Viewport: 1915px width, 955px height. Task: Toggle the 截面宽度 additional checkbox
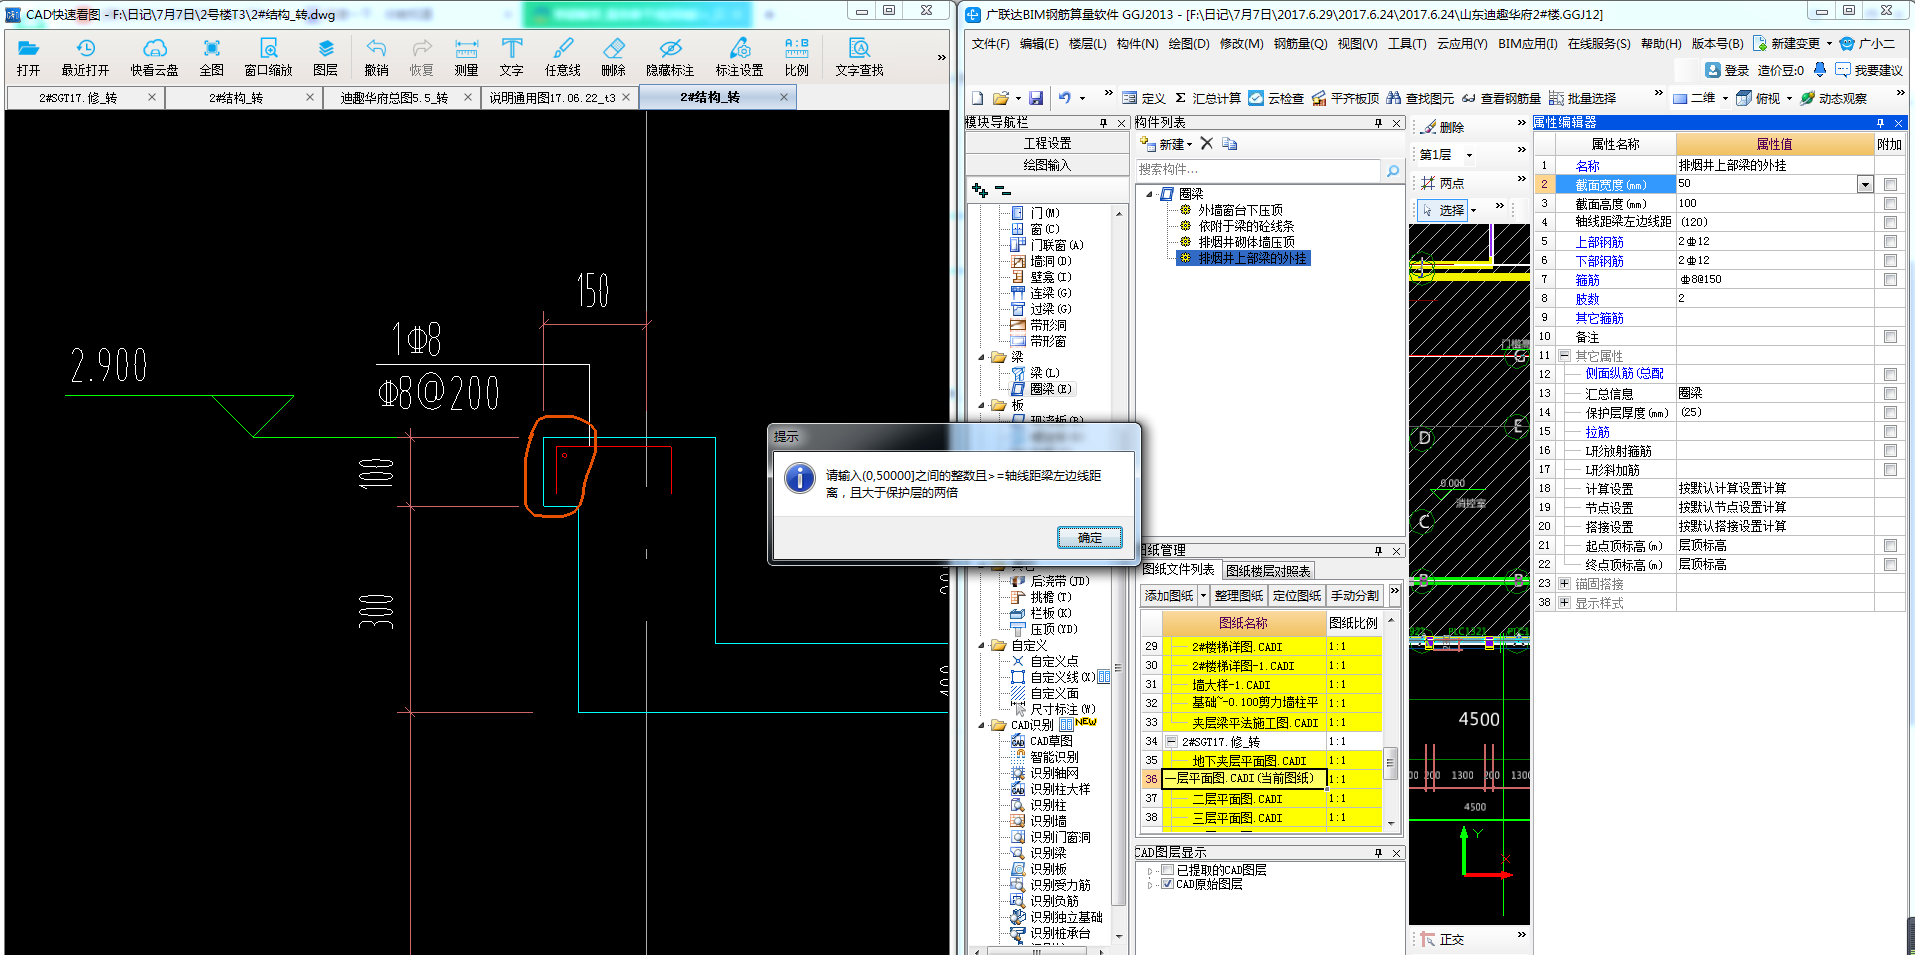pyautogui.click(x=1890, y=185)
